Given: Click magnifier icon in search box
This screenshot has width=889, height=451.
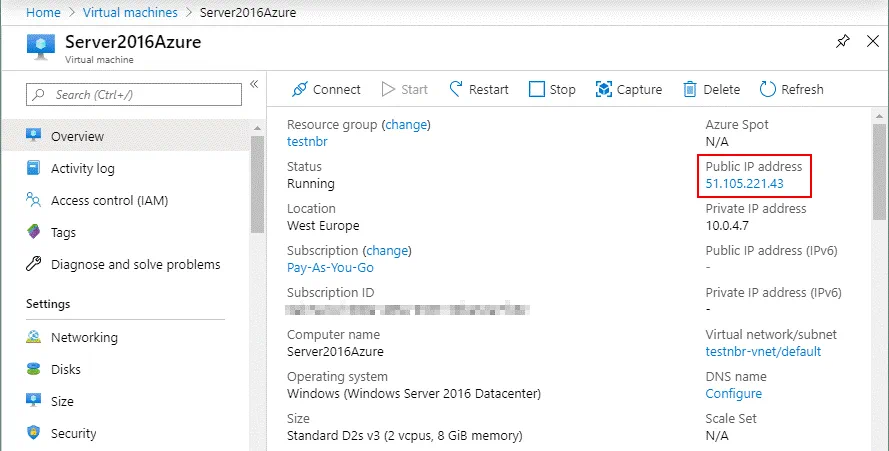Looking at the screenshot, I should point(39,95).
